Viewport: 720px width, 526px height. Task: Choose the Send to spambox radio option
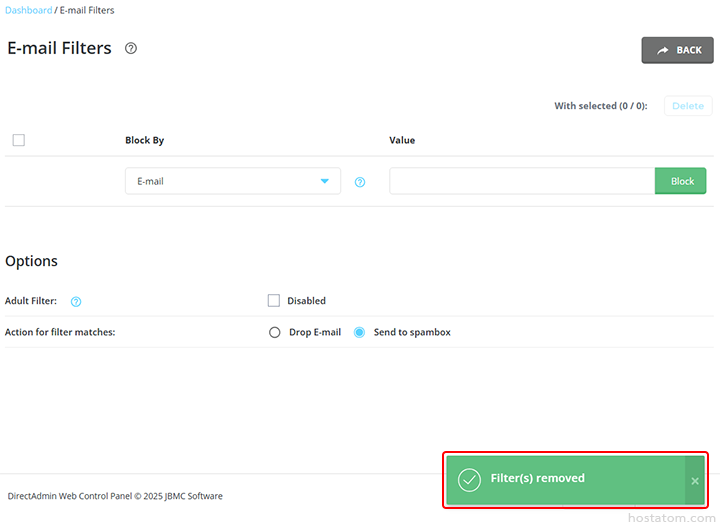pyautogui.click(x=360, y=332)
